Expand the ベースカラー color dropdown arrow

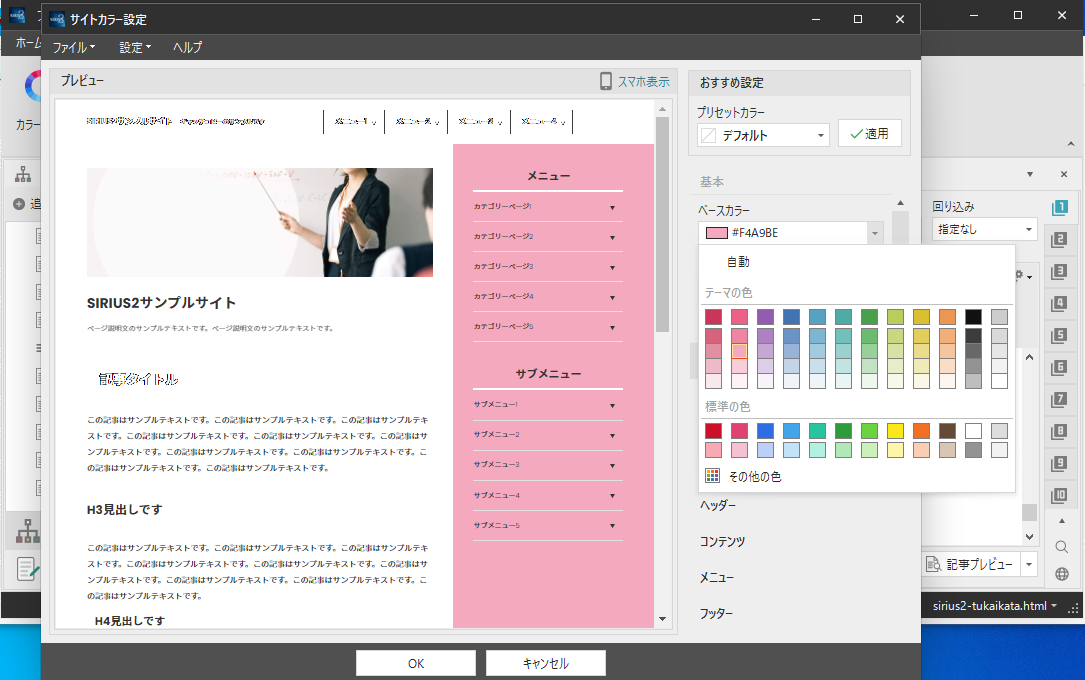coord(876,233)
